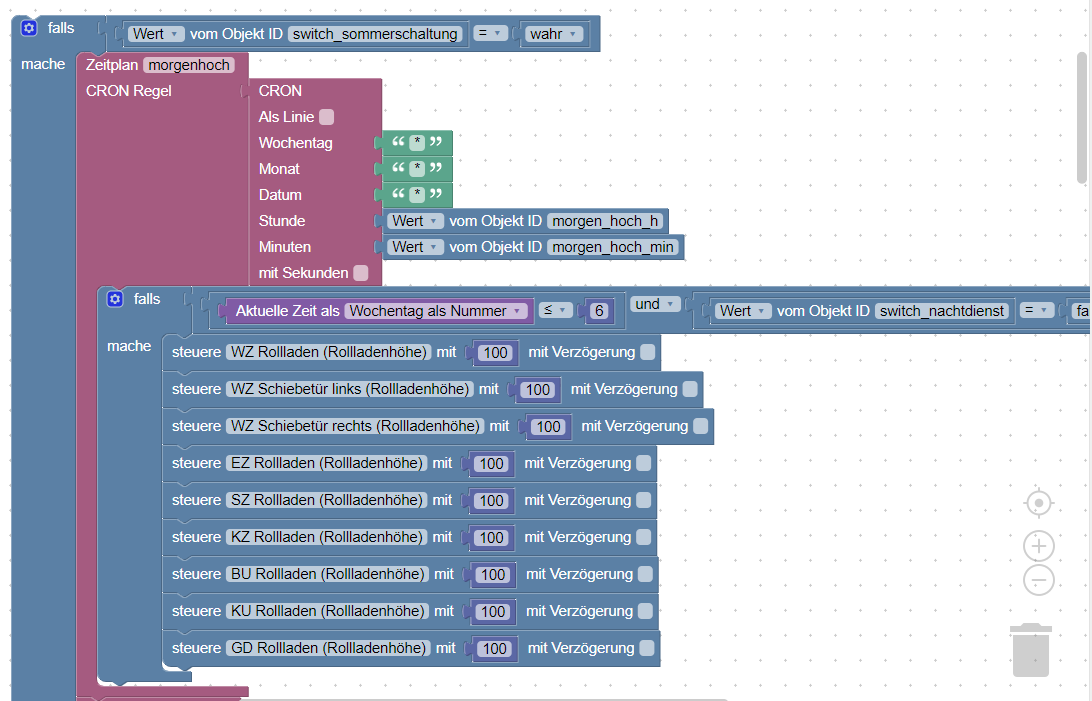The height and width of the screenshot is (701, 1092).
Task: Open equals dropdown after switch_nachtdienst
Action: coord(1037,310)
